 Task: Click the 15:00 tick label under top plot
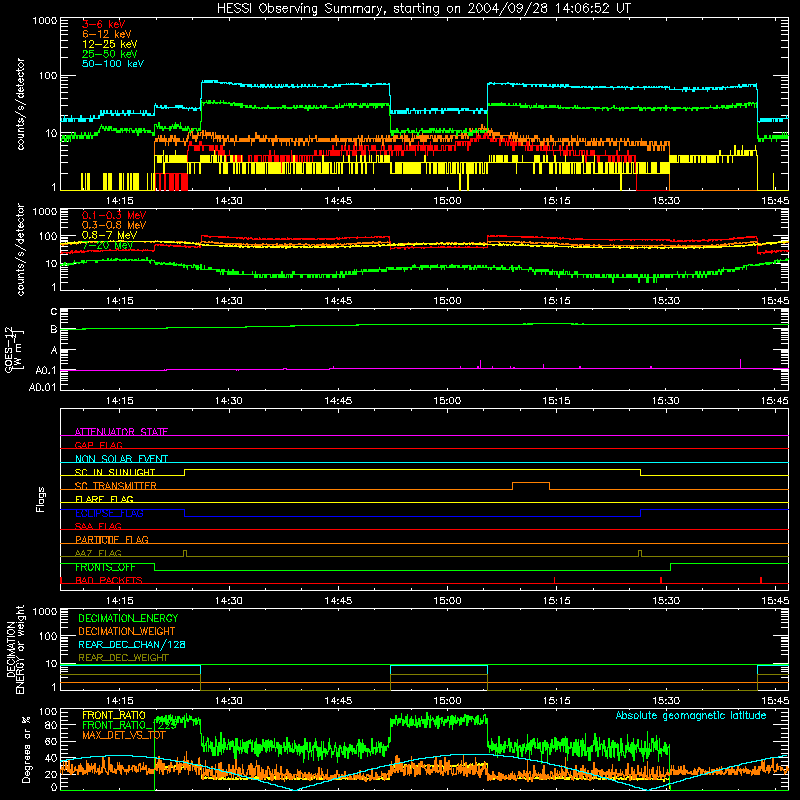(x=447, y=201)
